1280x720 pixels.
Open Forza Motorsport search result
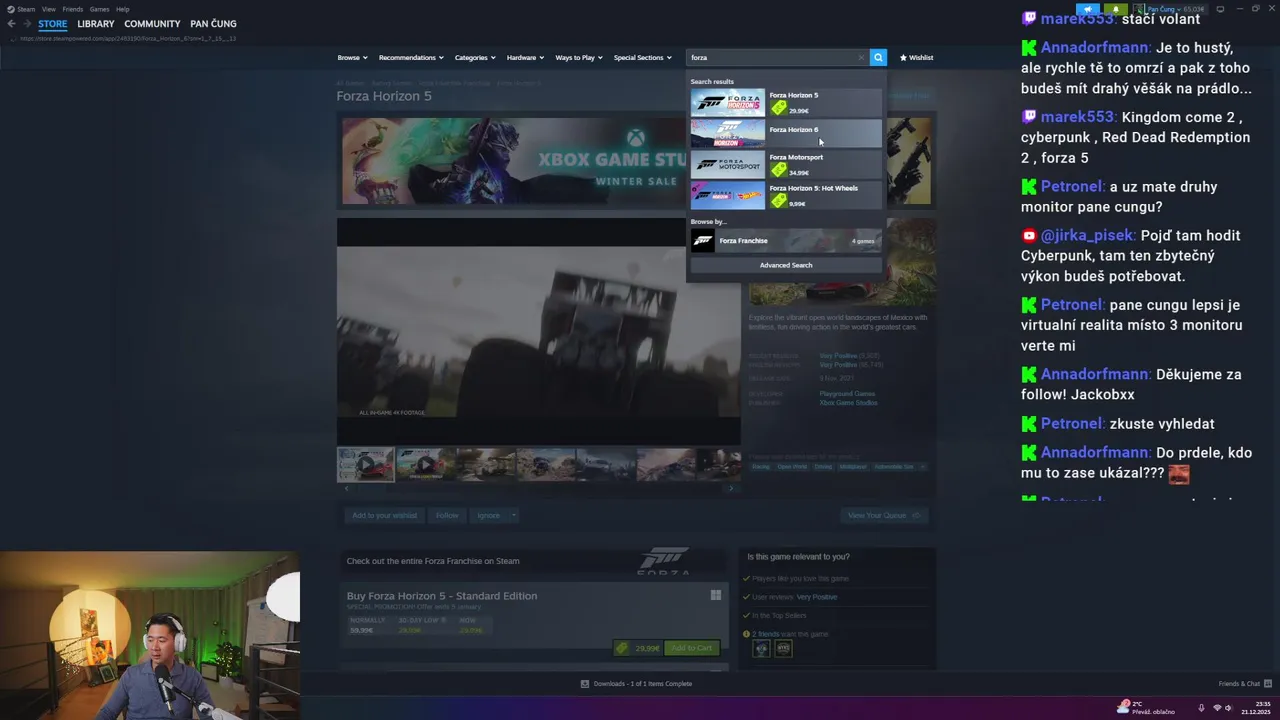coord(786,164)
